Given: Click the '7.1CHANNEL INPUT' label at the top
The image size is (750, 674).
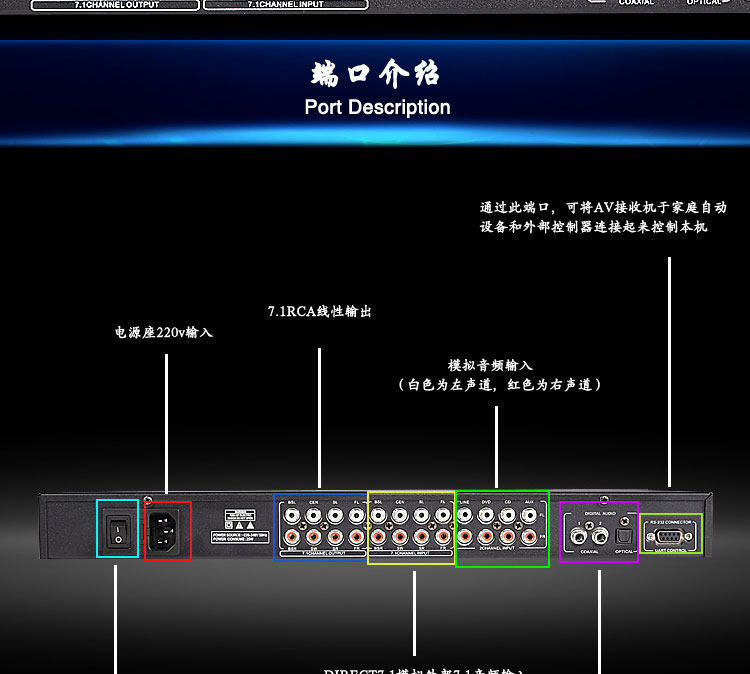Looking at the screenshot, I should click(x=286, y=4).
